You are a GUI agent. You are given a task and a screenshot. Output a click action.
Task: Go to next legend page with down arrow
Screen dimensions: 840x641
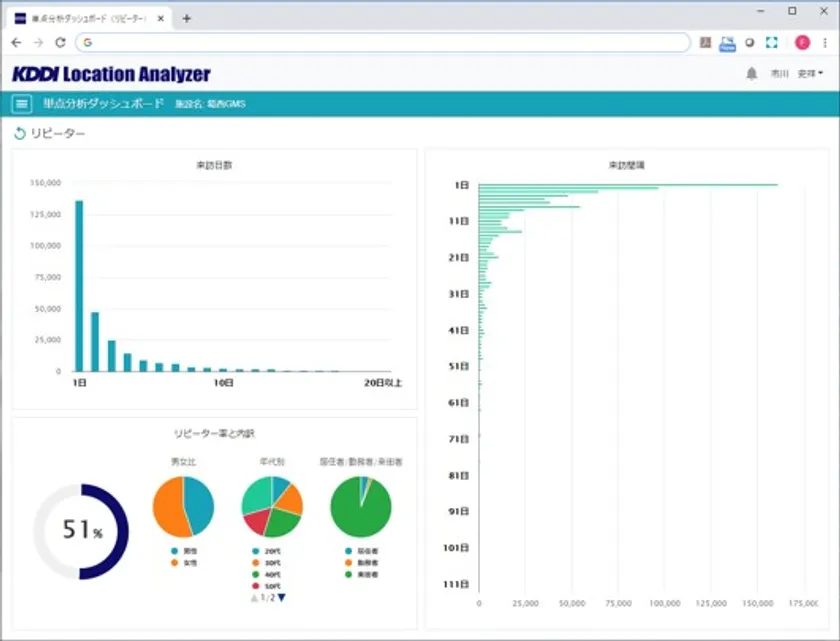pyautogui.click(x=282, y=598)
